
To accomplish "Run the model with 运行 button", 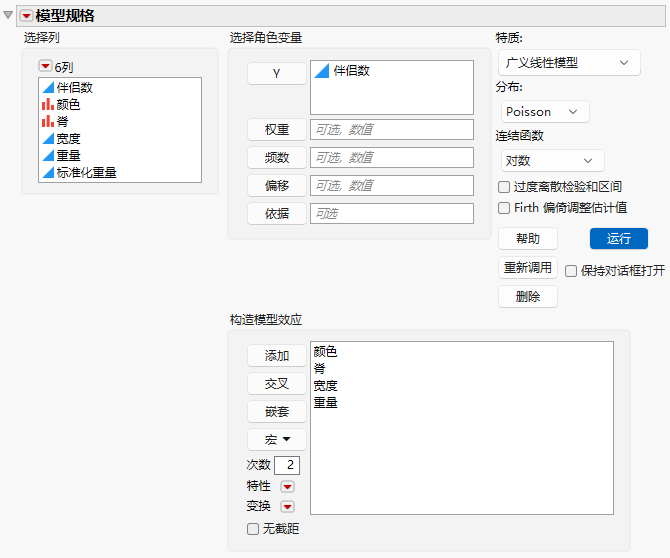I will [x=619, y=238].
